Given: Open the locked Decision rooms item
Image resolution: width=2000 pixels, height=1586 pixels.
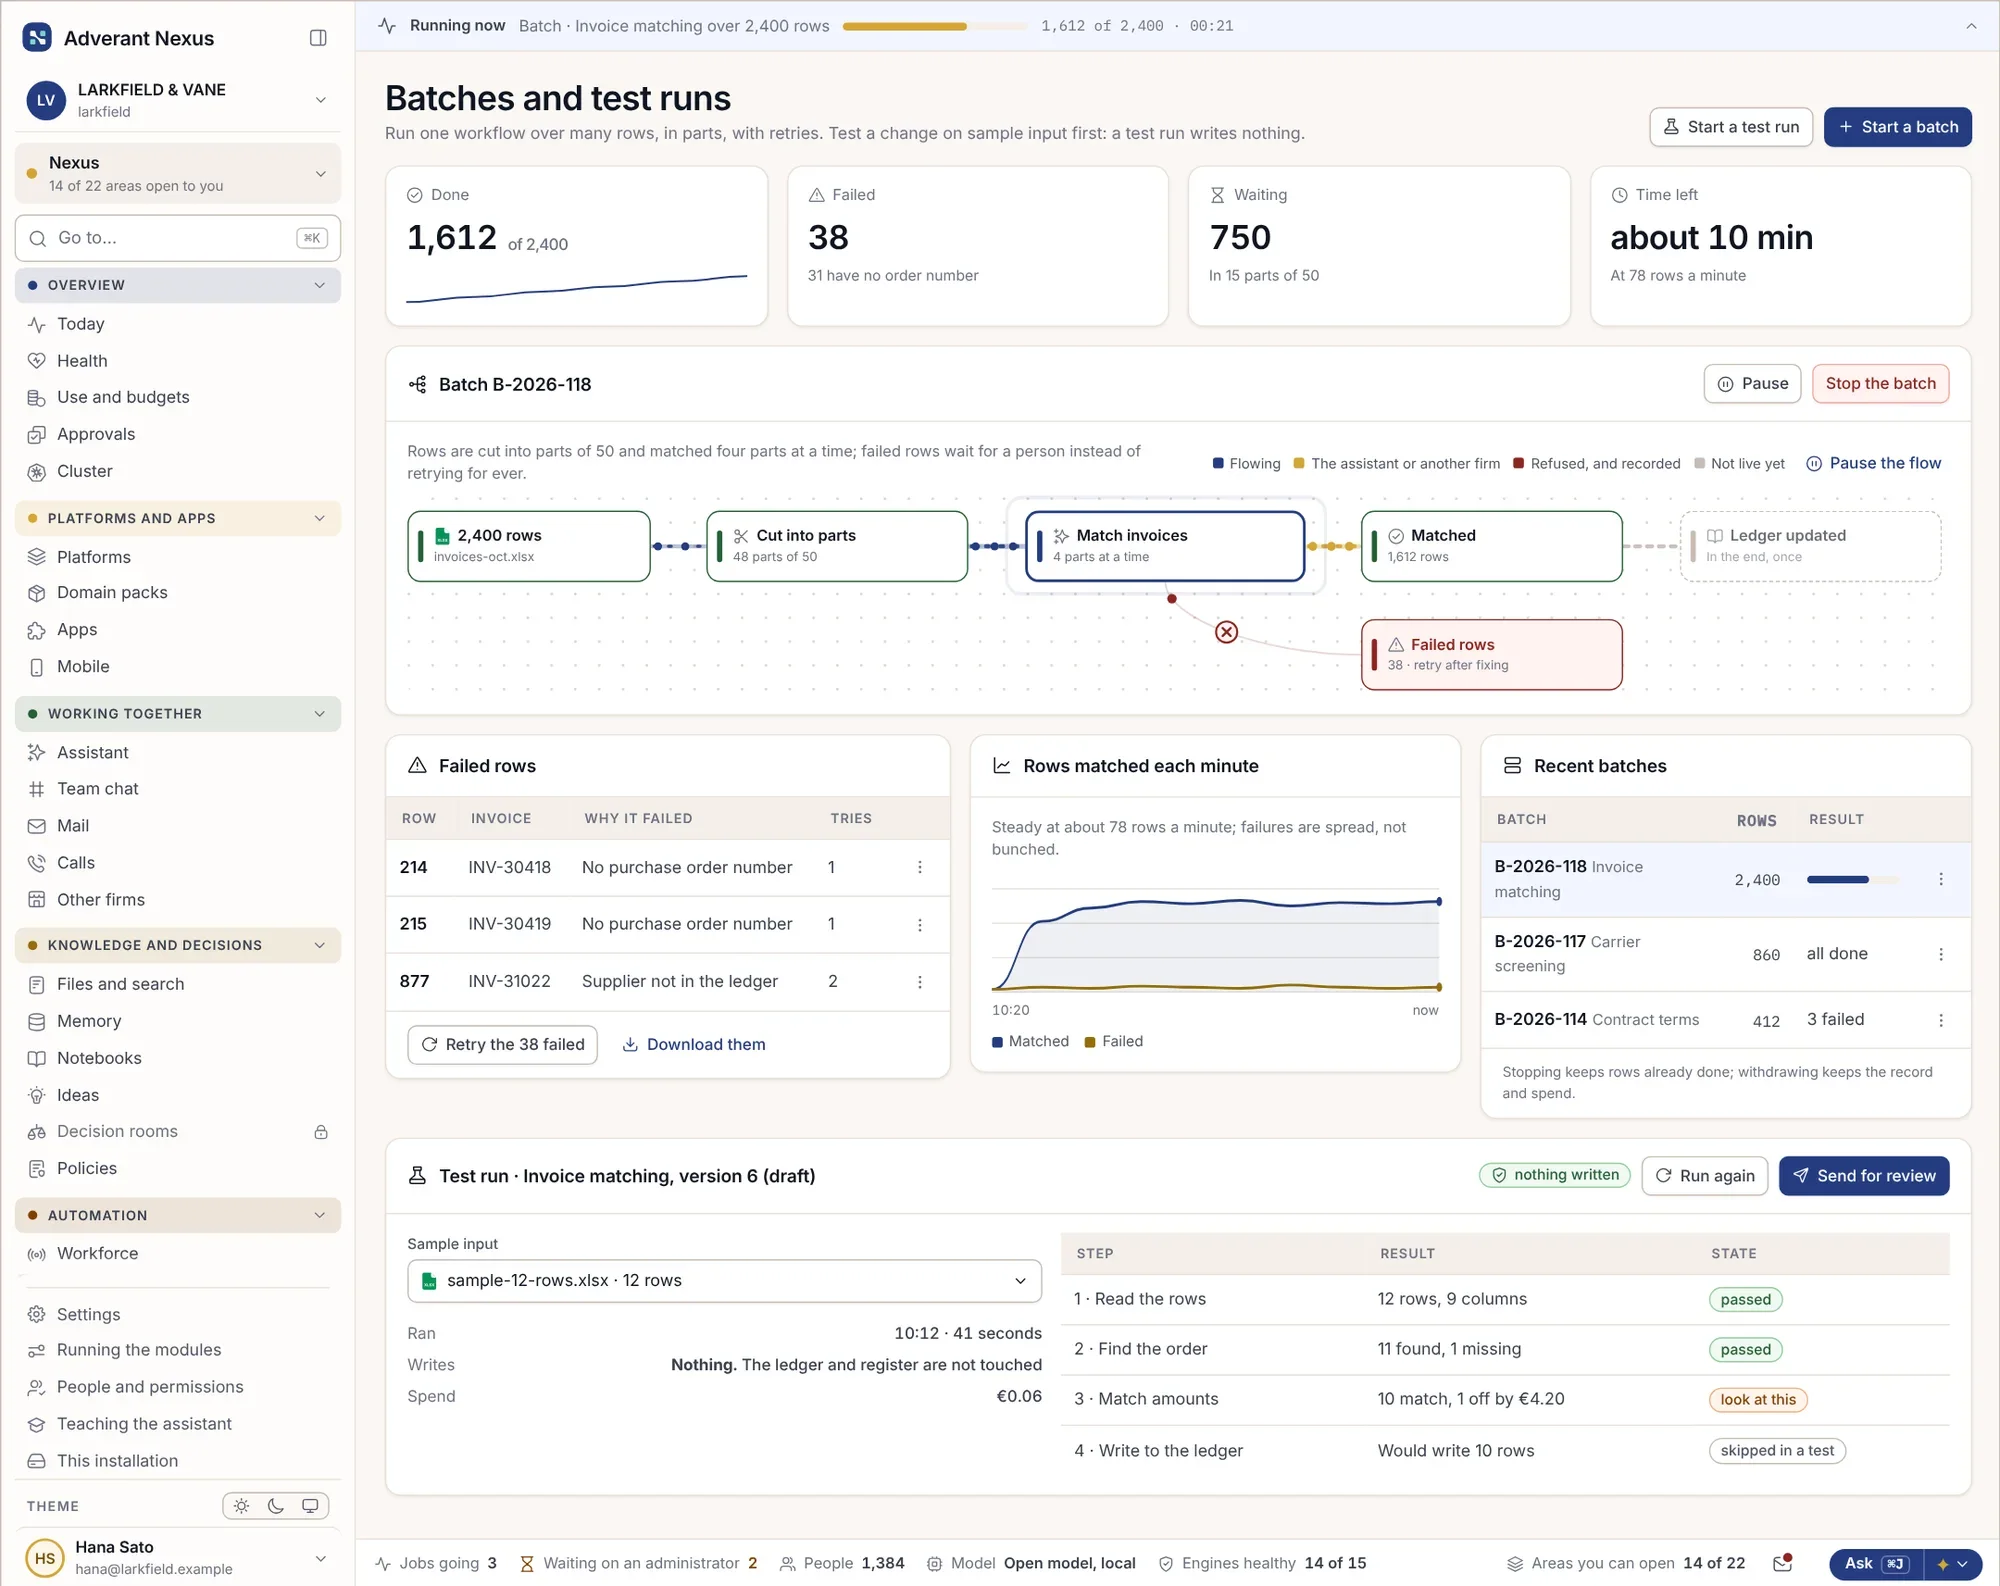Looking at the screenshot, I should pyautogui.click(x=178, y=1132).
